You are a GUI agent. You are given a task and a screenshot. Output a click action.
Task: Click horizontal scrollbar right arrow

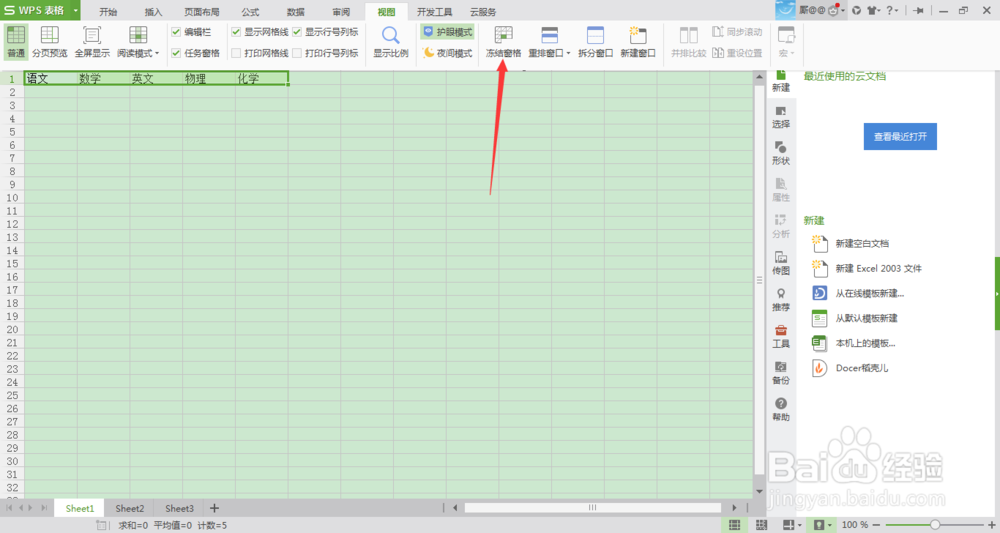[734, 508]
